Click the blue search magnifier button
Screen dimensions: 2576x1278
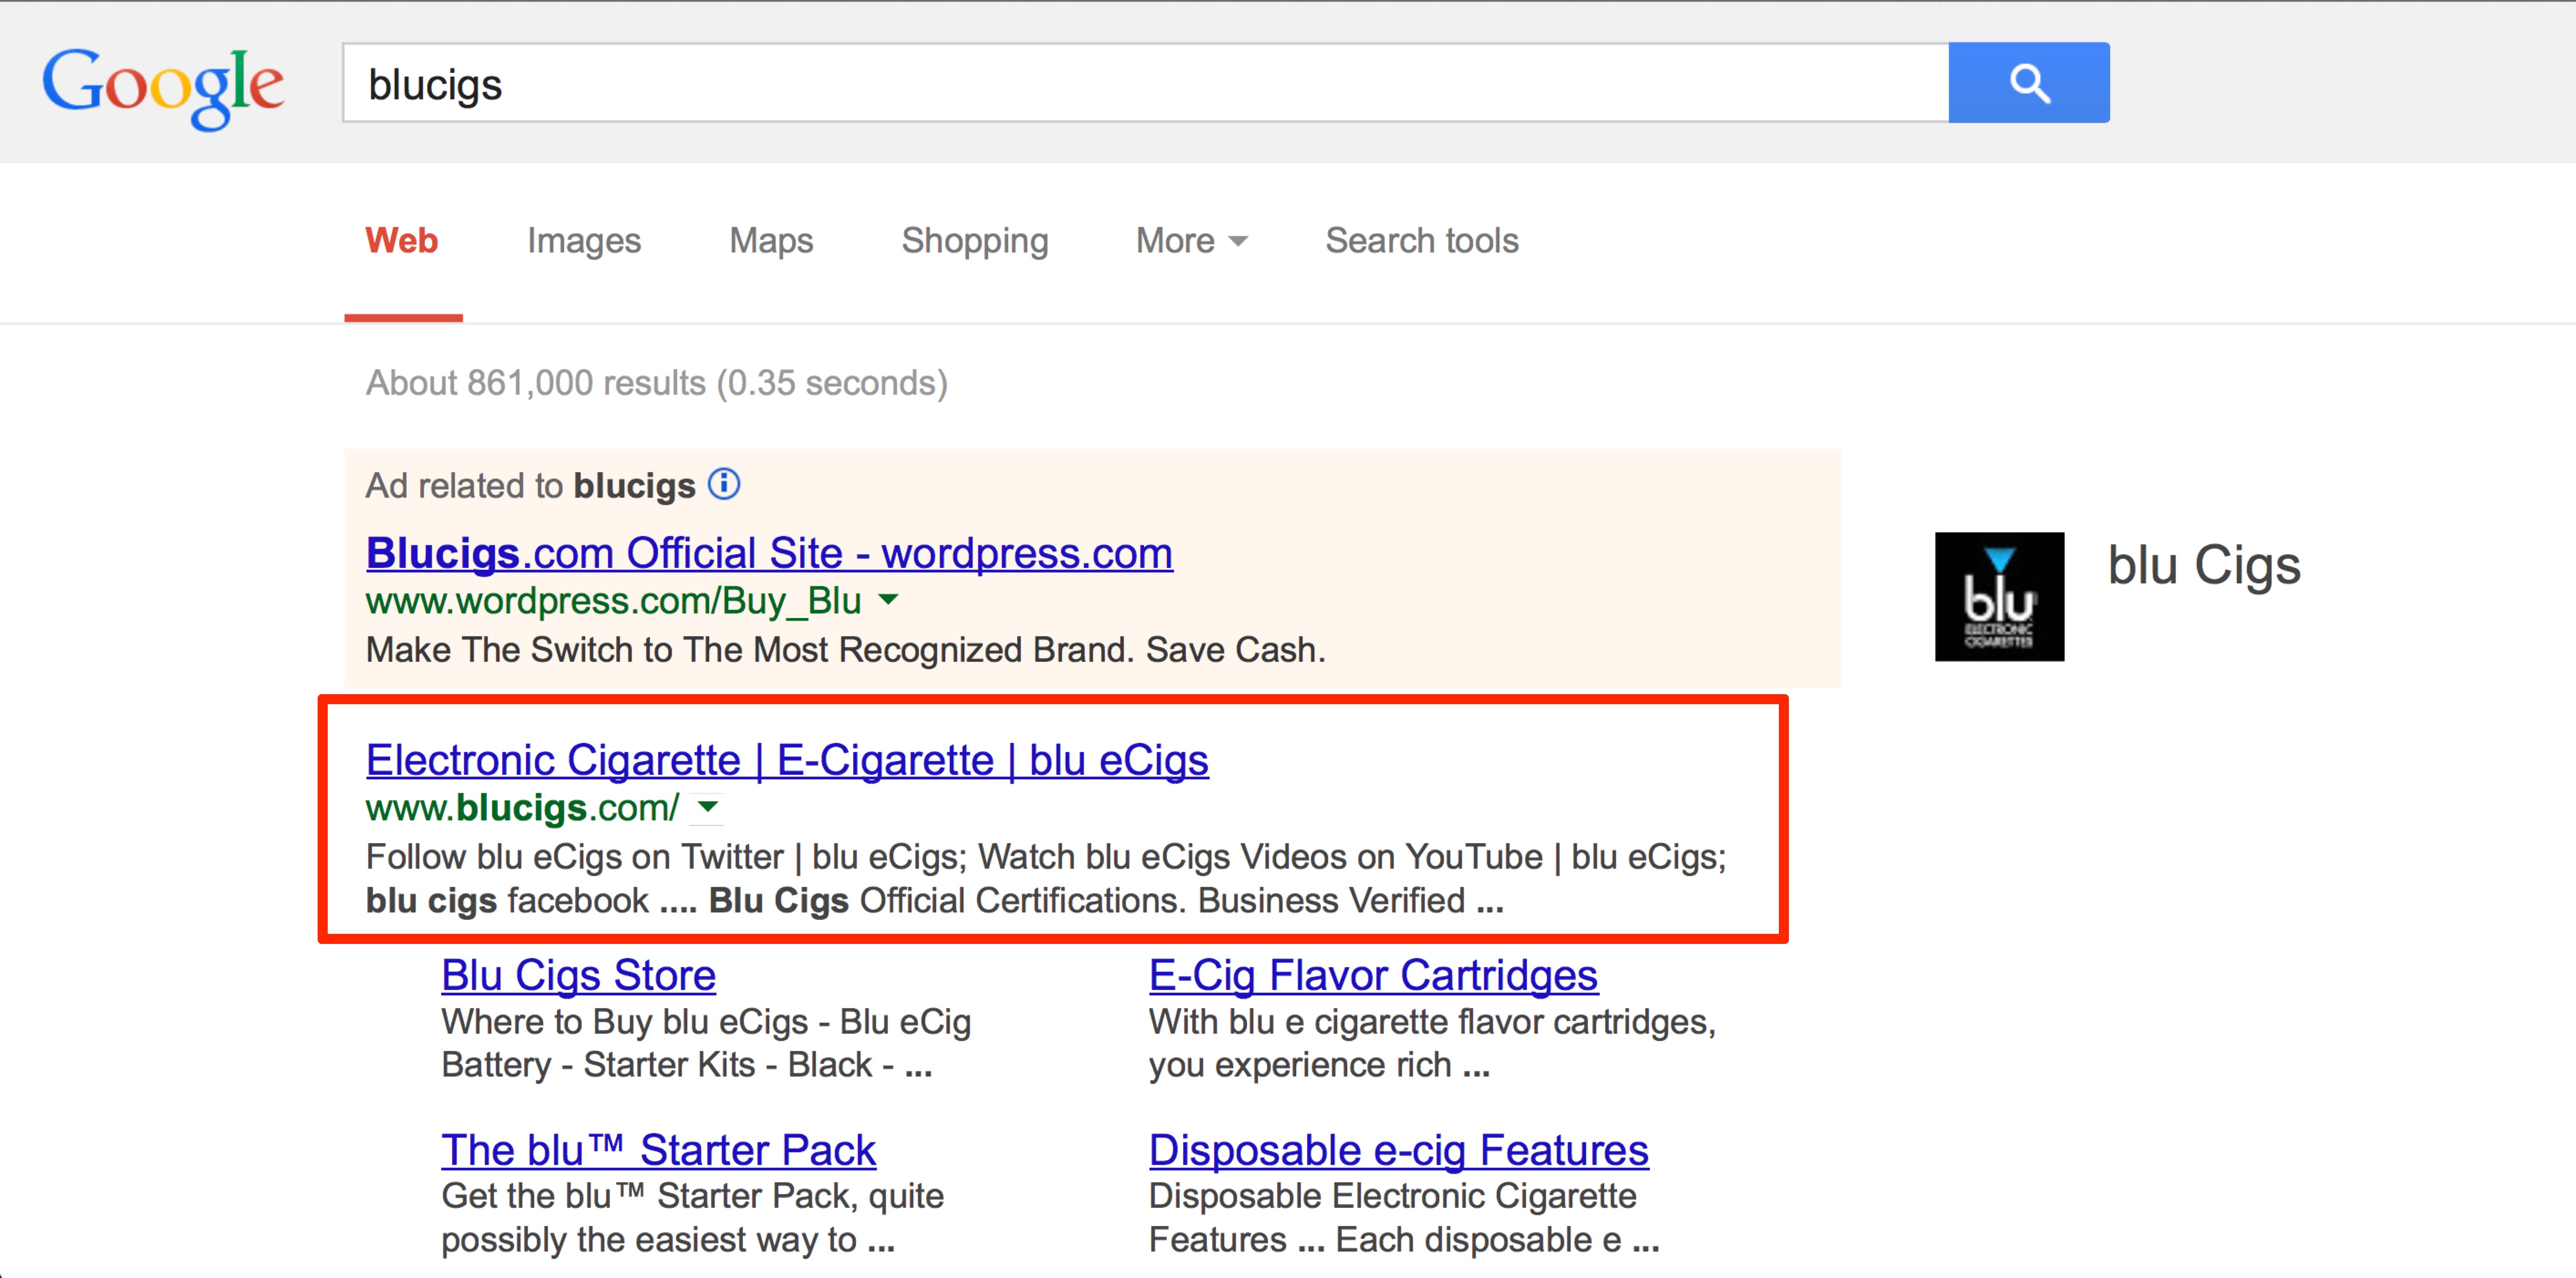click(x=2028, y=83)
